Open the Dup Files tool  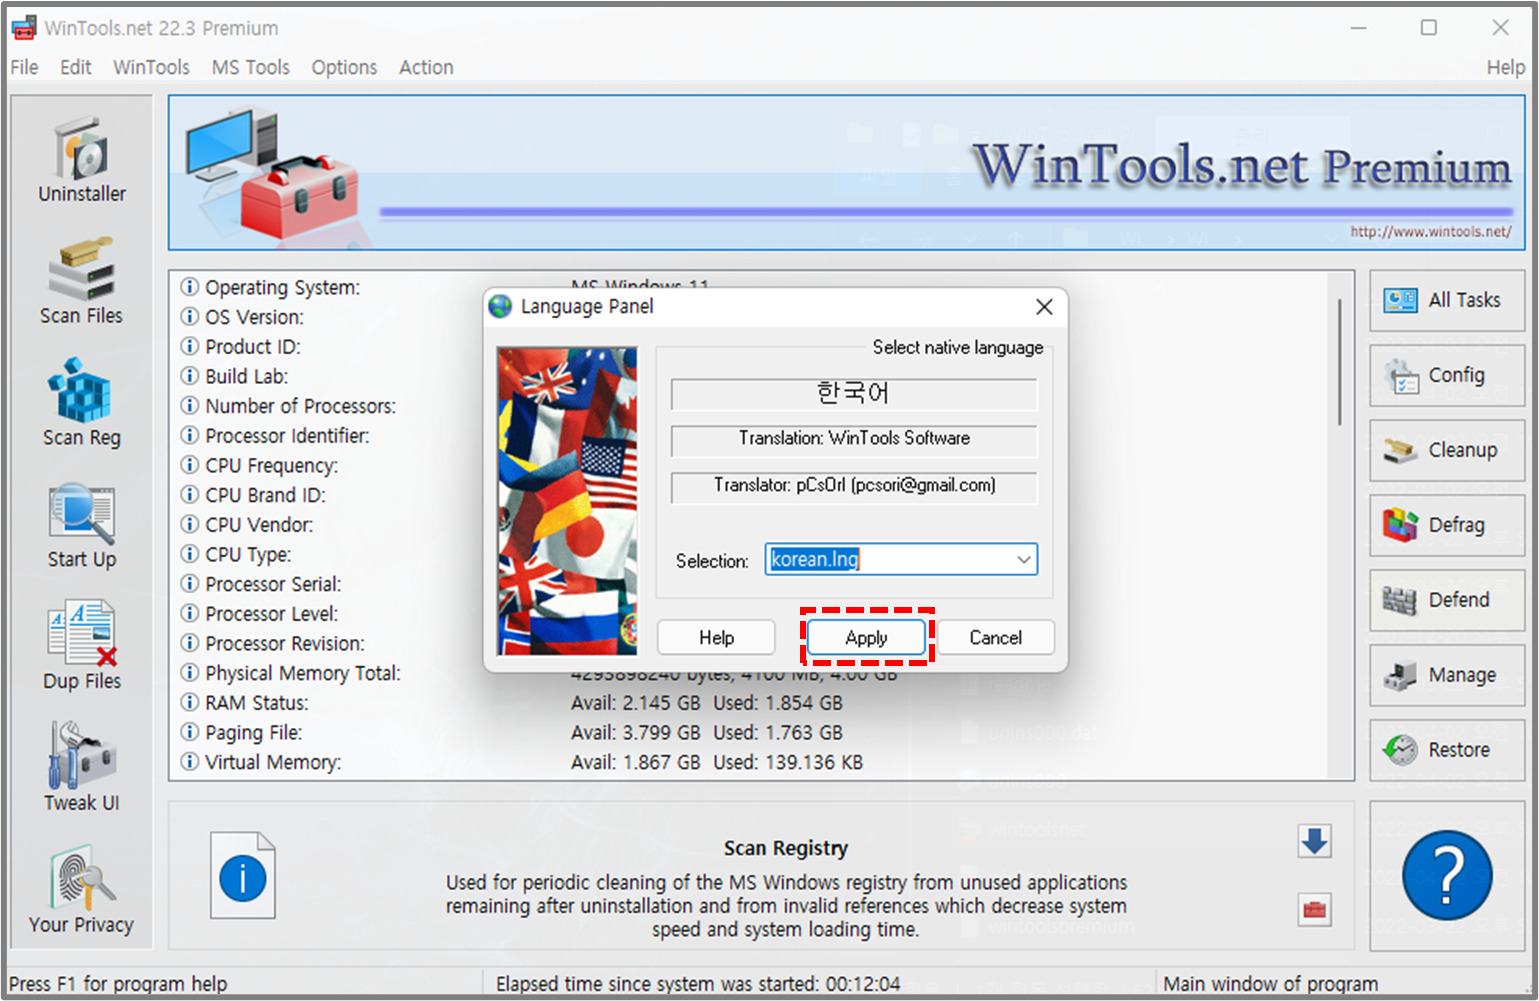82,647
